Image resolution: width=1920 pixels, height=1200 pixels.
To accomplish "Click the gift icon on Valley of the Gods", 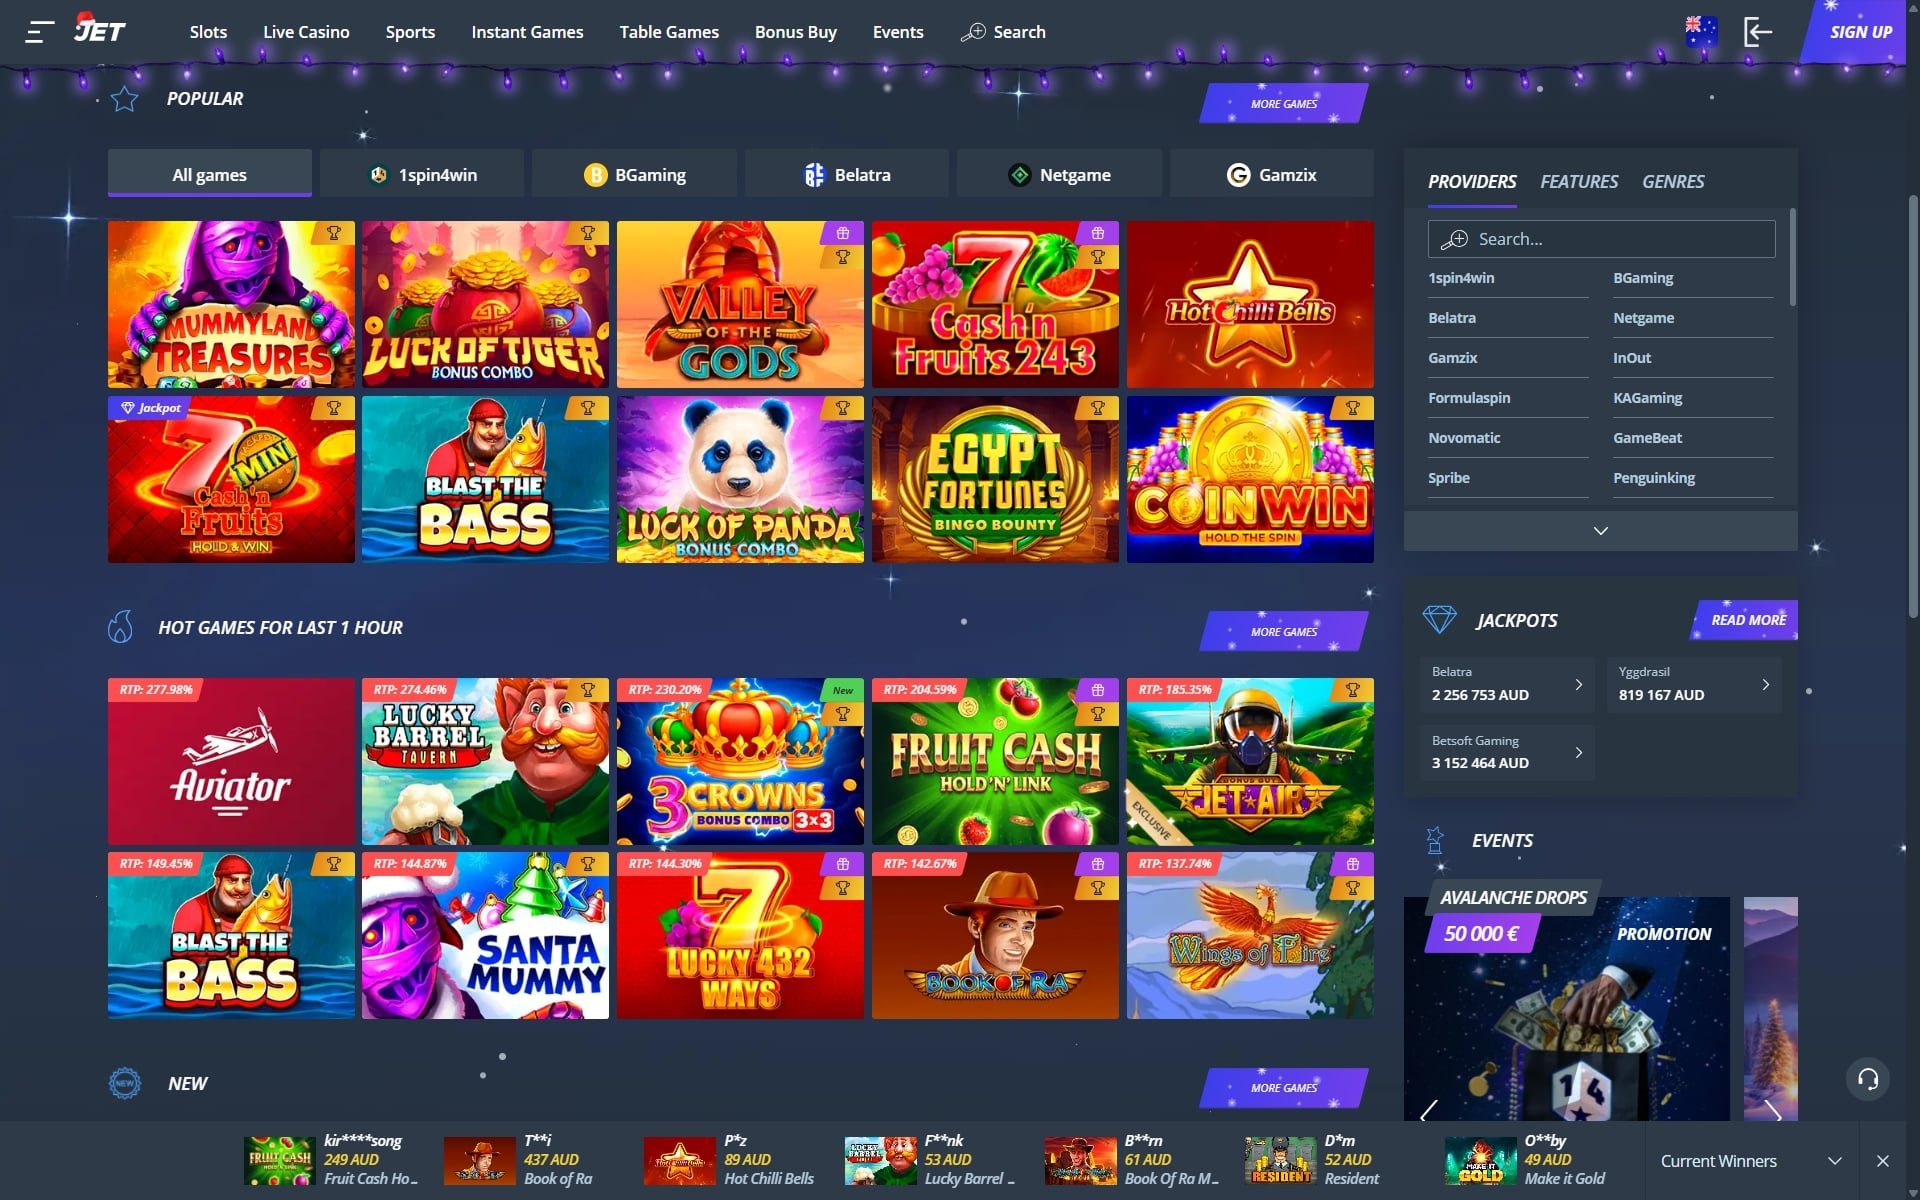I will [x=843, y=233].
